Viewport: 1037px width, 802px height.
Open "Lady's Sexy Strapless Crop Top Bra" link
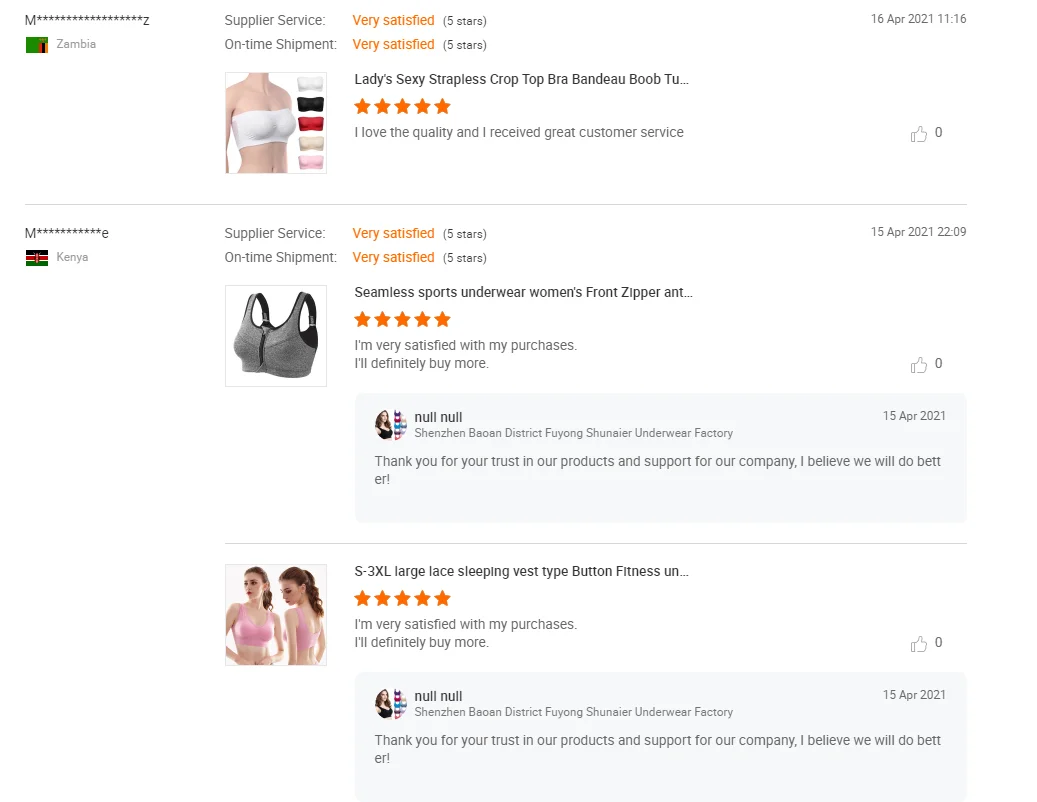point(521,80)
